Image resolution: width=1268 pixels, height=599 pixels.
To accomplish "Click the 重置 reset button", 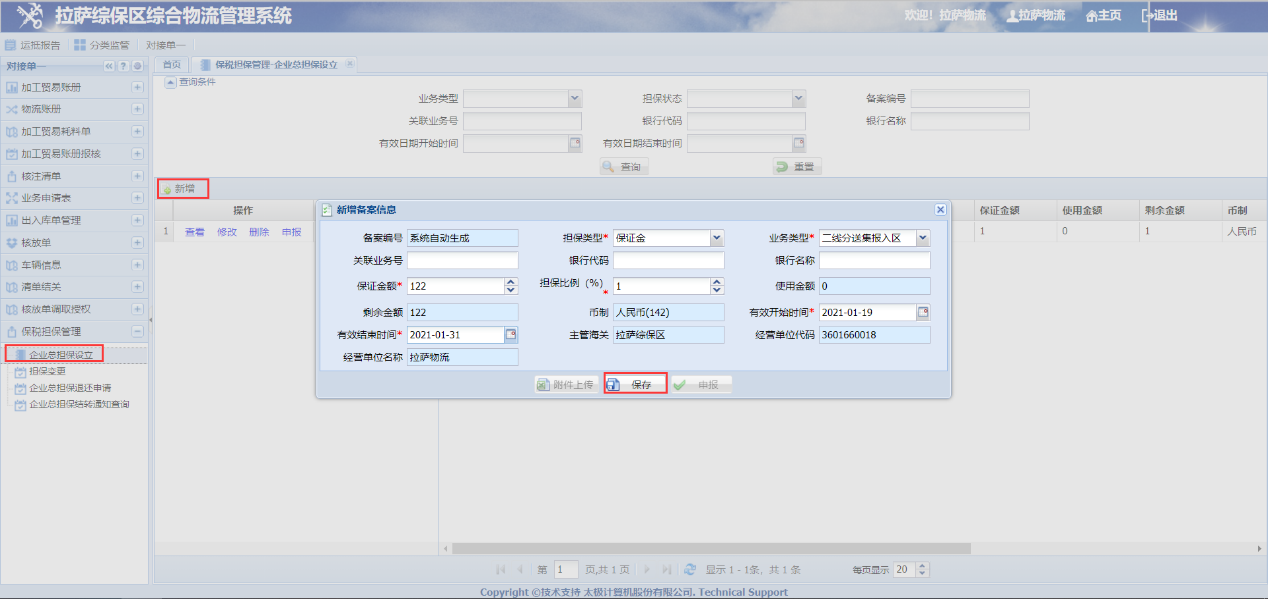I will tap(796, 167).
